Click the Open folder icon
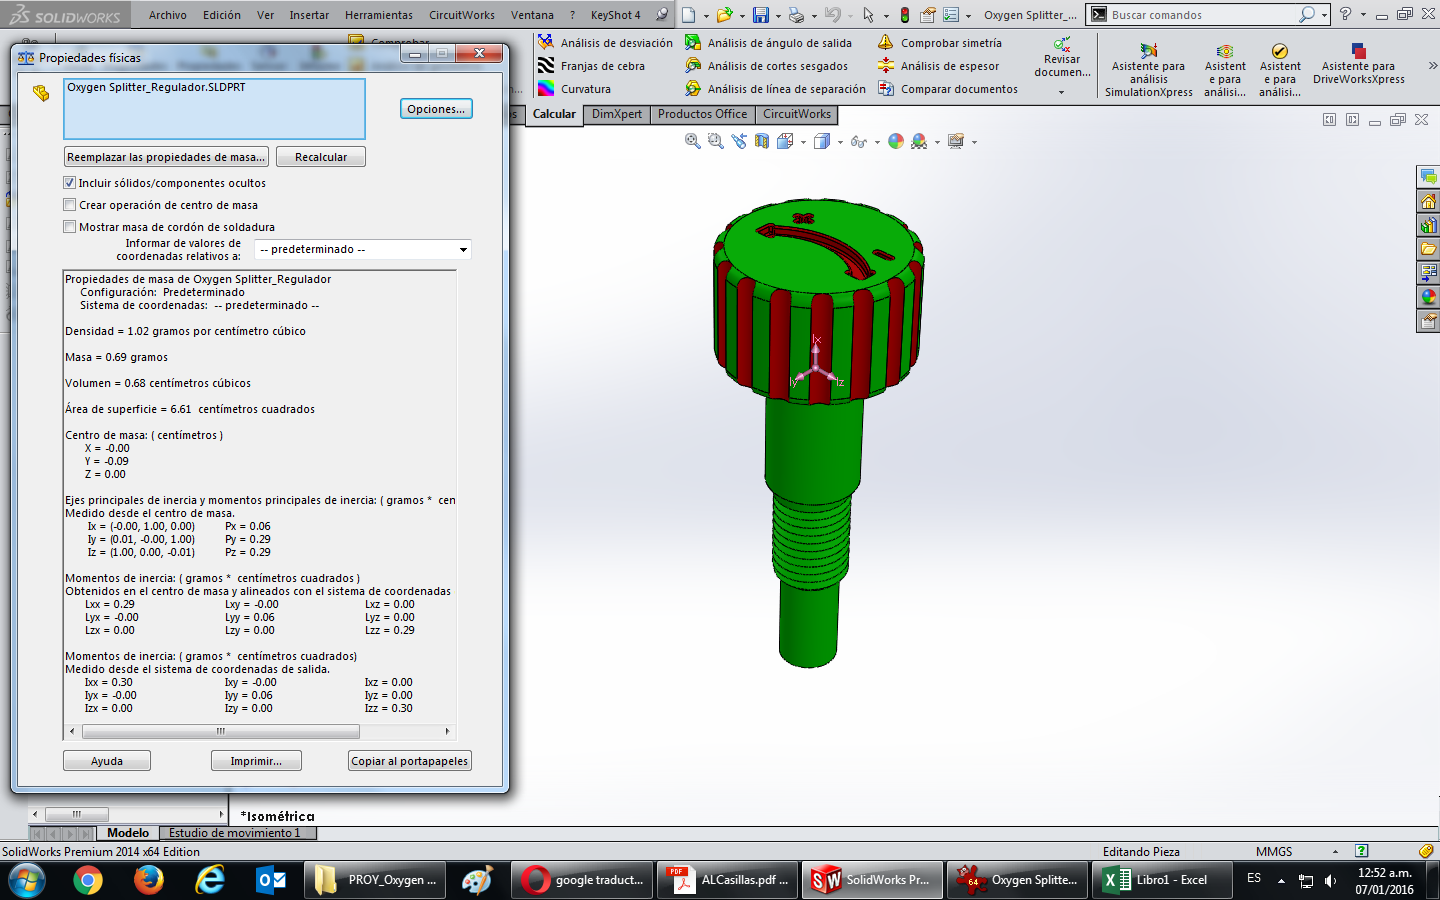This screenshot has width=1440, height=900. point(724,15)
